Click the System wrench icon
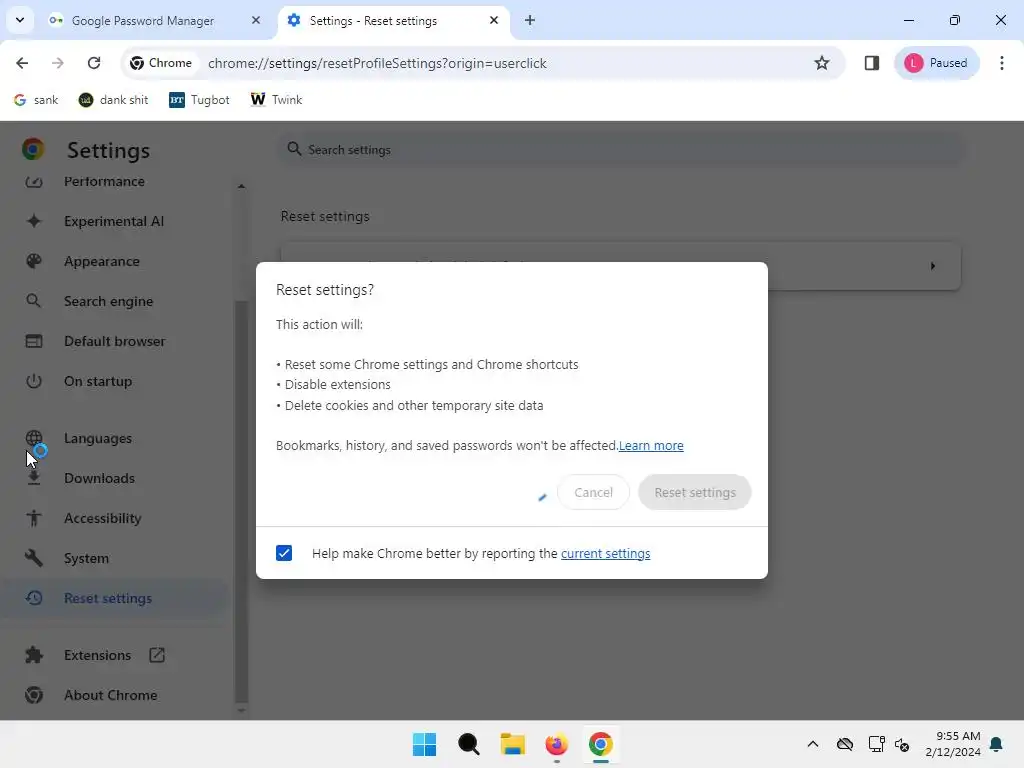 pos(33,558)
